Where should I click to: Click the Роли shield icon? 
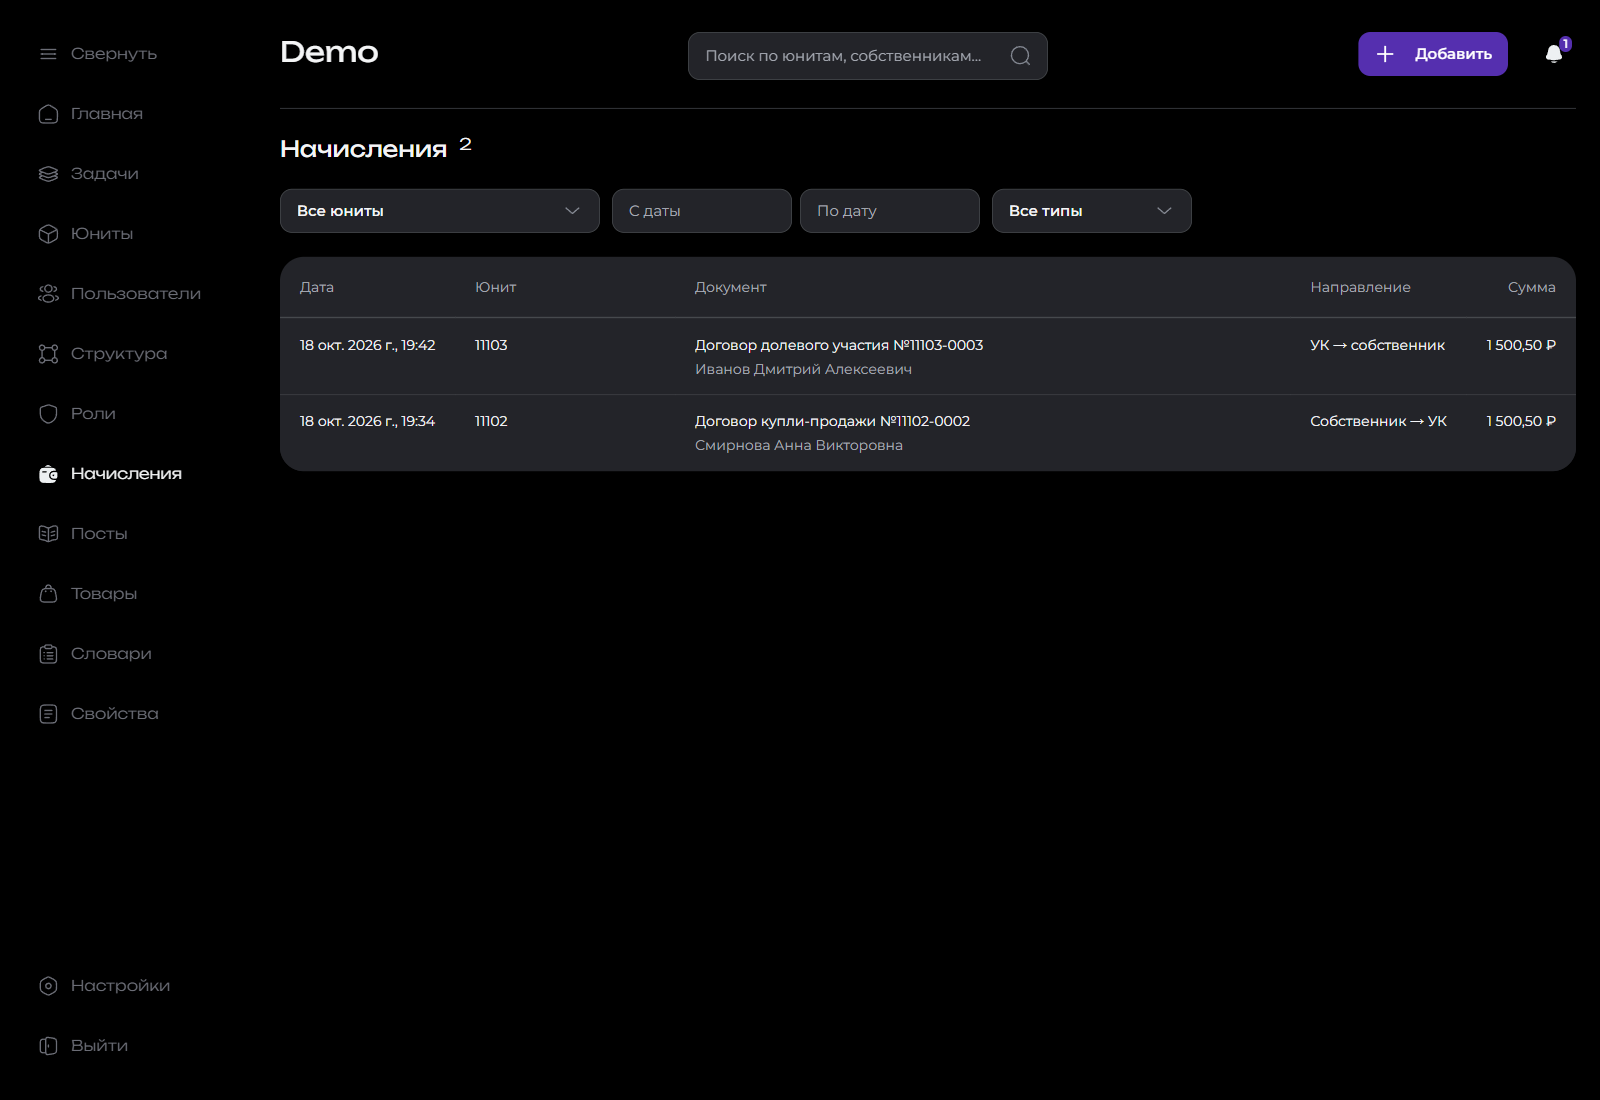(x=48, y=414)
